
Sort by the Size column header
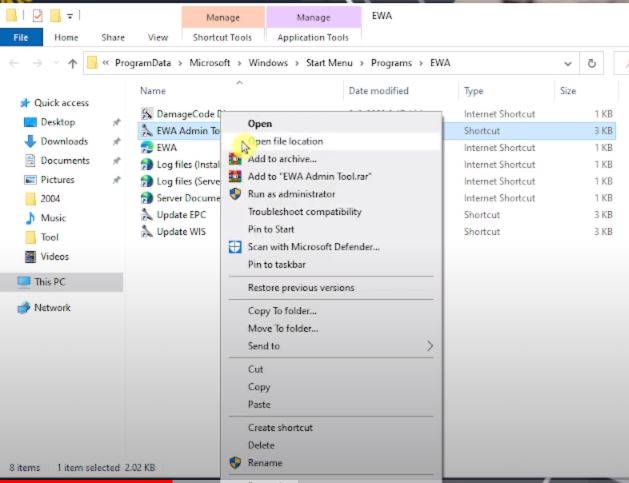(568, 91)
